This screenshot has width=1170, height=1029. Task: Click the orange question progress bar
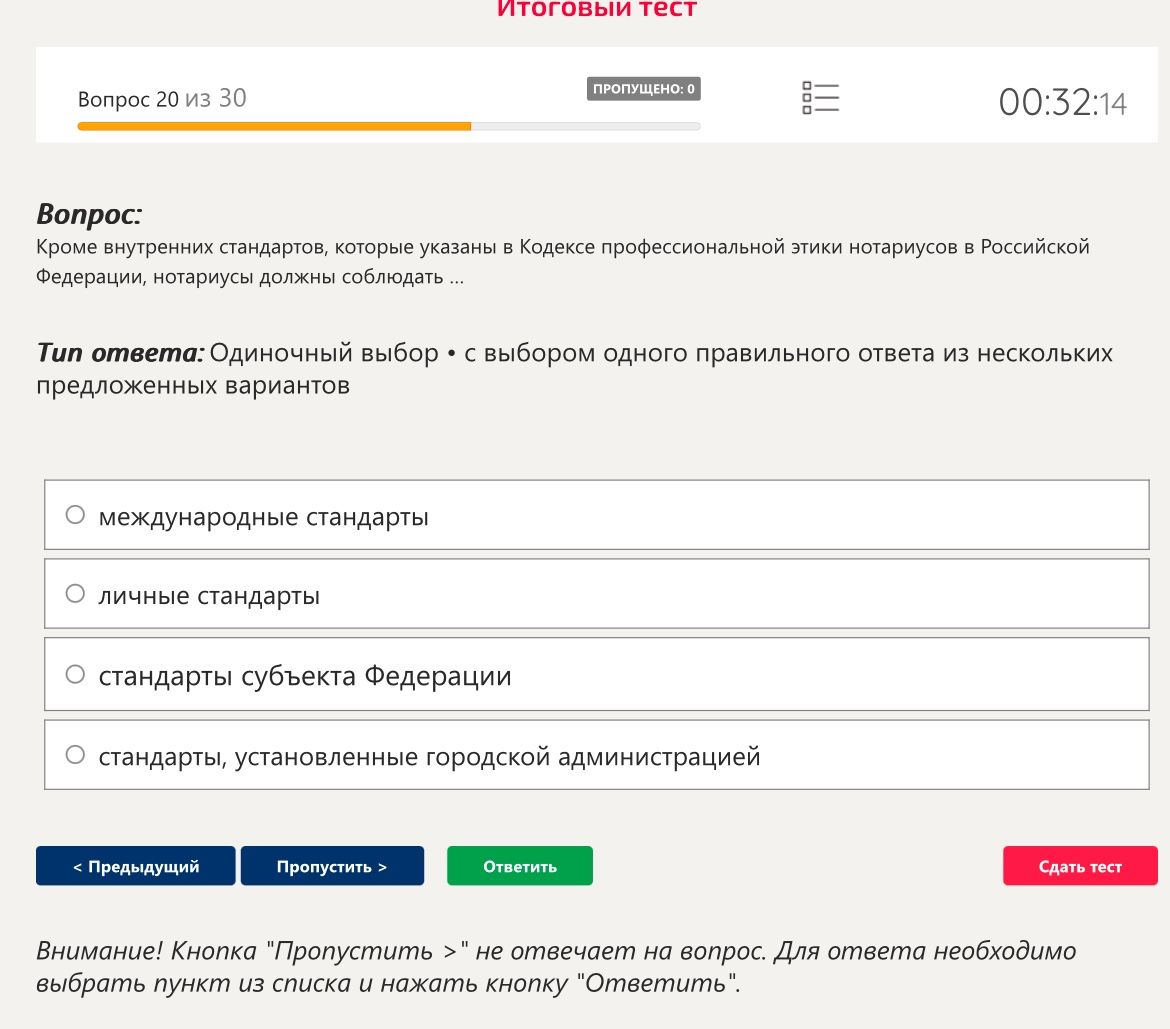[274, 127]
